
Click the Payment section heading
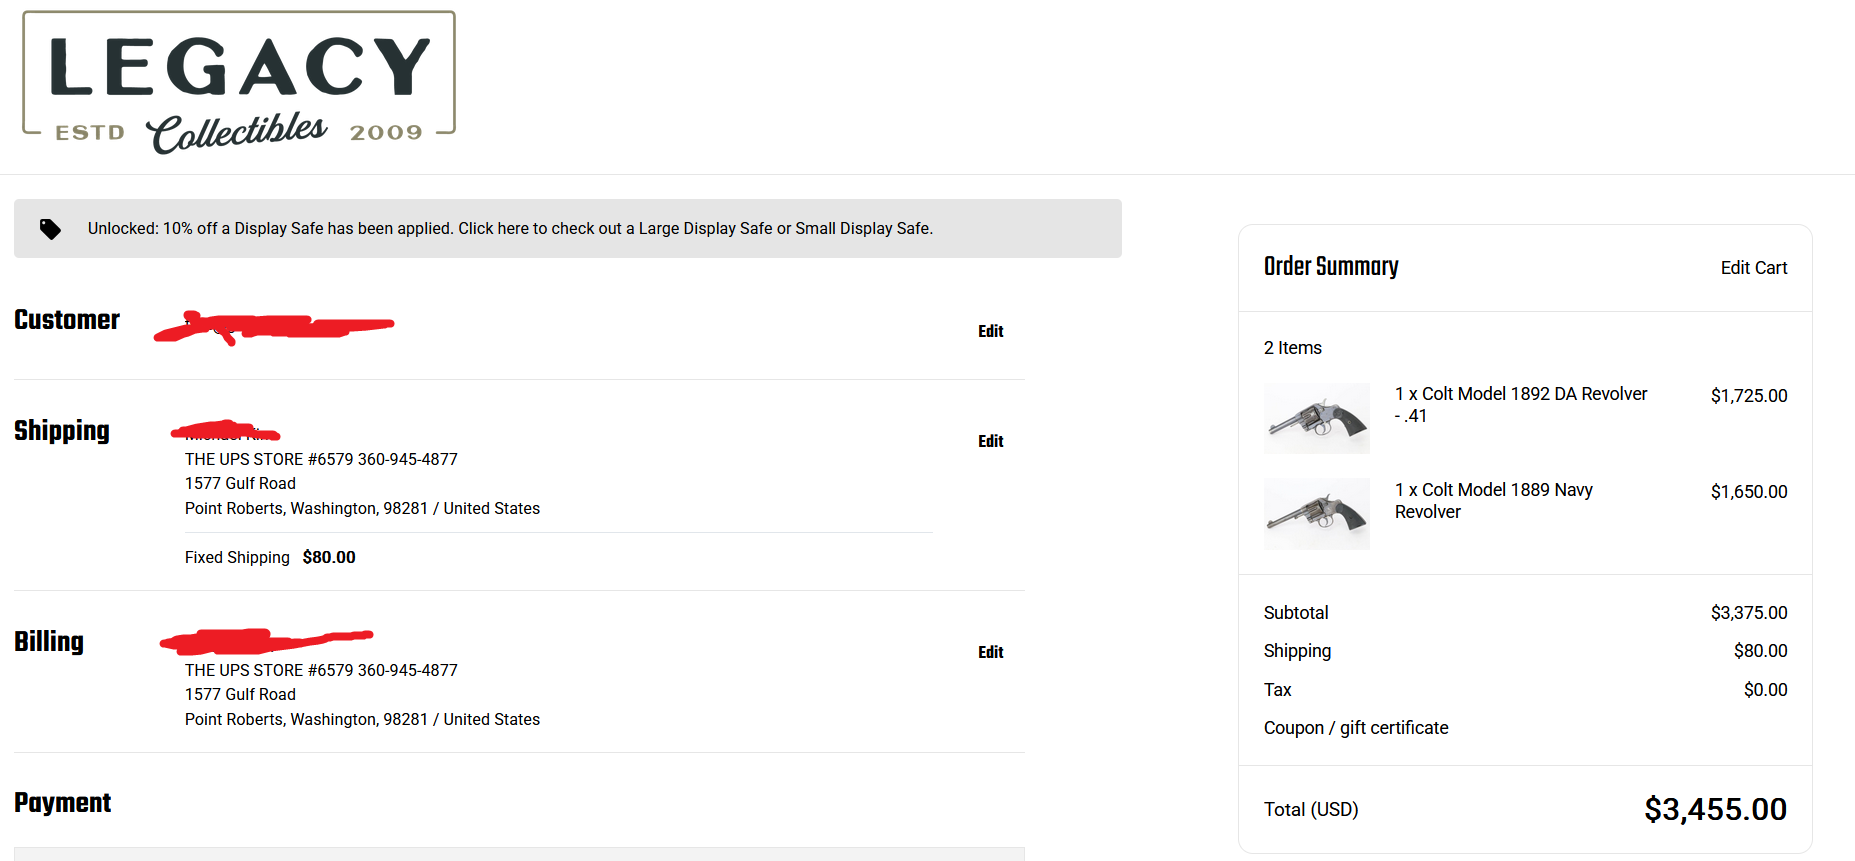62,803
